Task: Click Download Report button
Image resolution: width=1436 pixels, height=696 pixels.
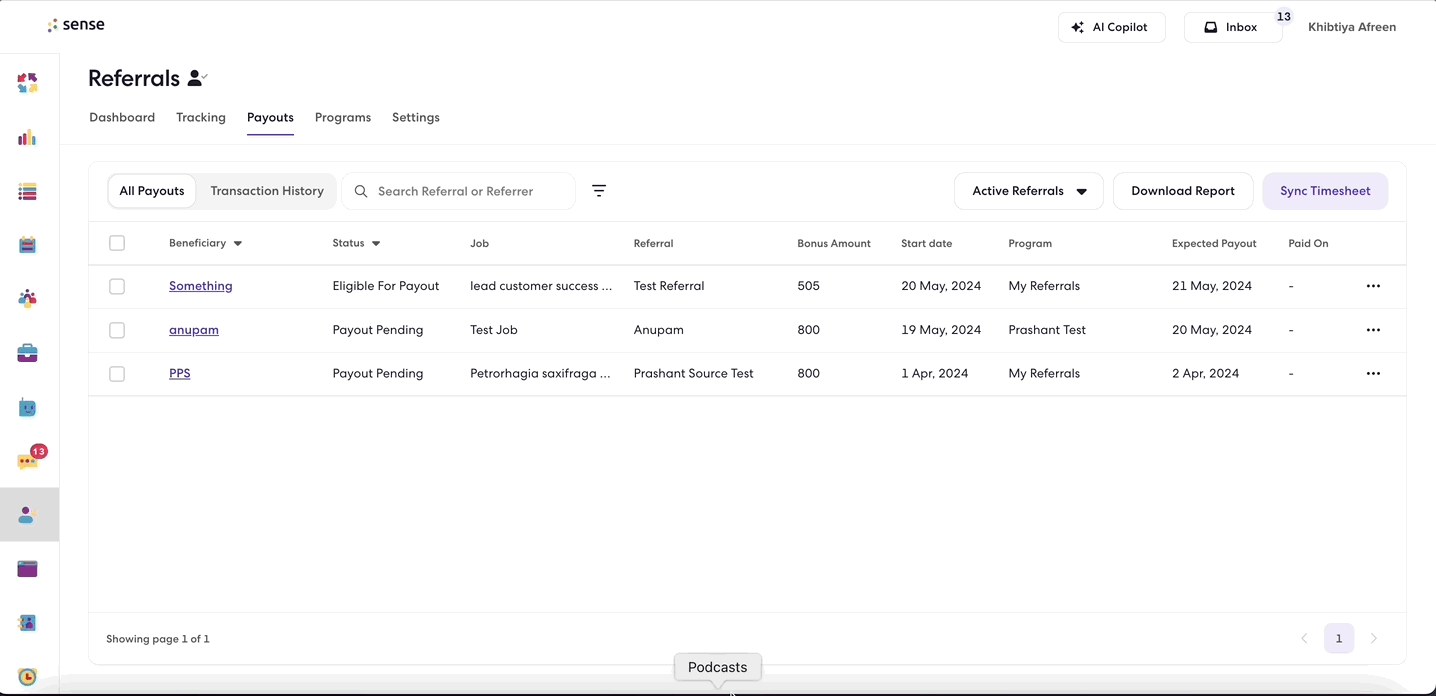Action: 1183,191
